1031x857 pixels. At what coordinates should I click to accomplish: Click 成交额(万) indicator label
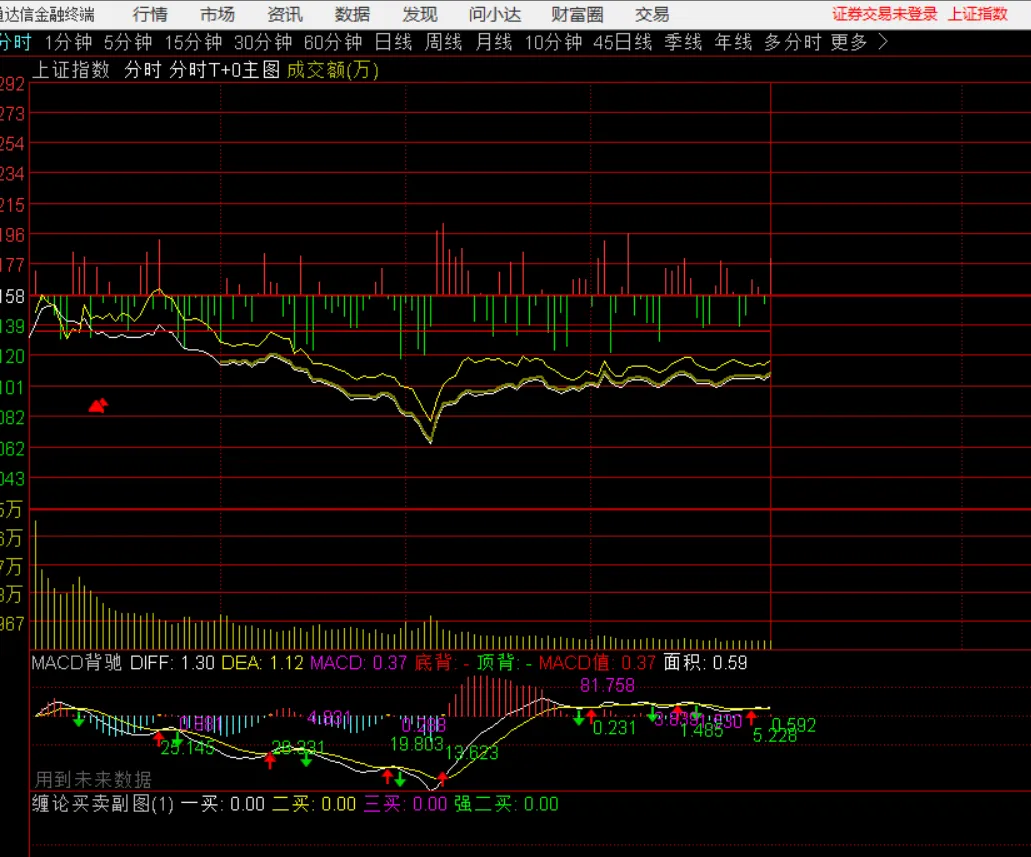click(x=333, y=70)
